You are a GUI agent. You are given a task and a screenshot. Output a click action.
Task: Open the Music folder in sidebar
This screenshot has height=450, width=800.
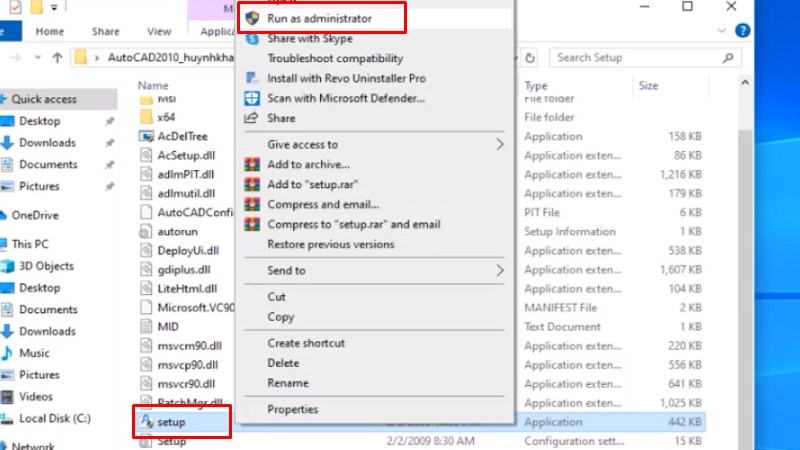(x=34, y=353)
